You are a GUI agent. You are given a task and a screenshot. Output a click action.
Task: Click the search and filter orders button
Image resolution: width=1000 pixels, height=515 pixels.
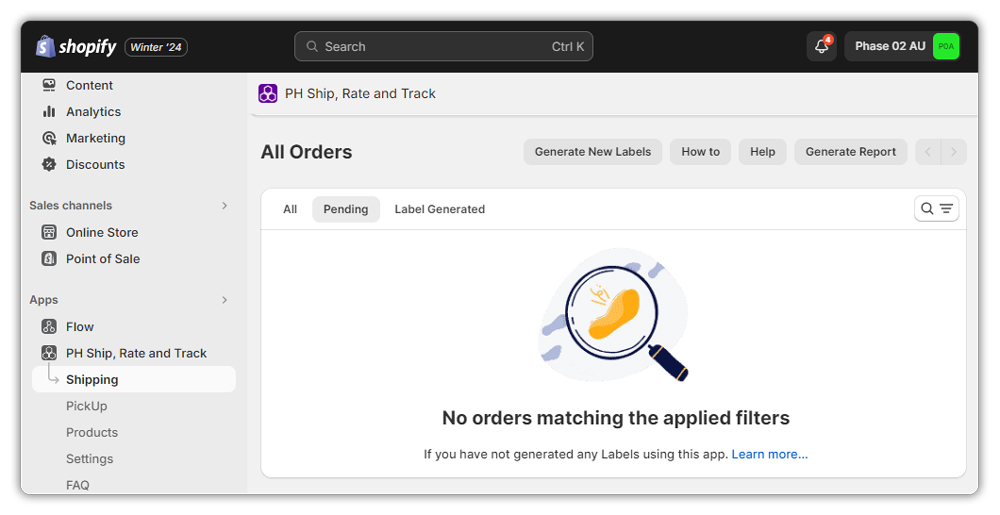click(x=936, y=208)
